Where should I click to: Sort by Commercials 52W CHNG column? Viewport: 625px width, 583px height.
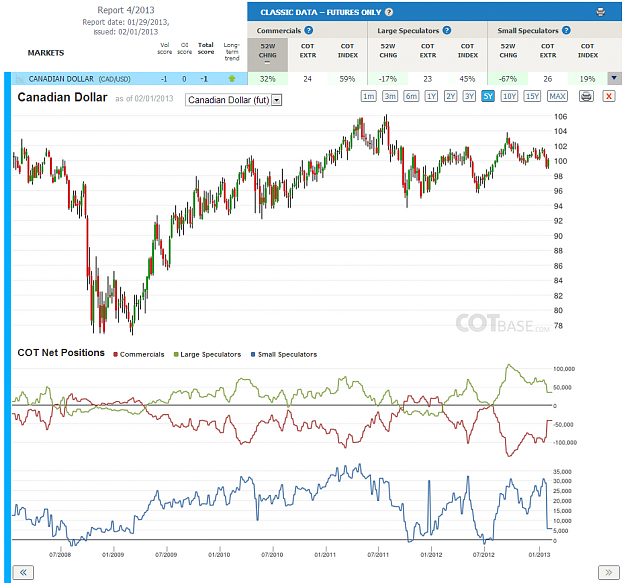(267, 54)
